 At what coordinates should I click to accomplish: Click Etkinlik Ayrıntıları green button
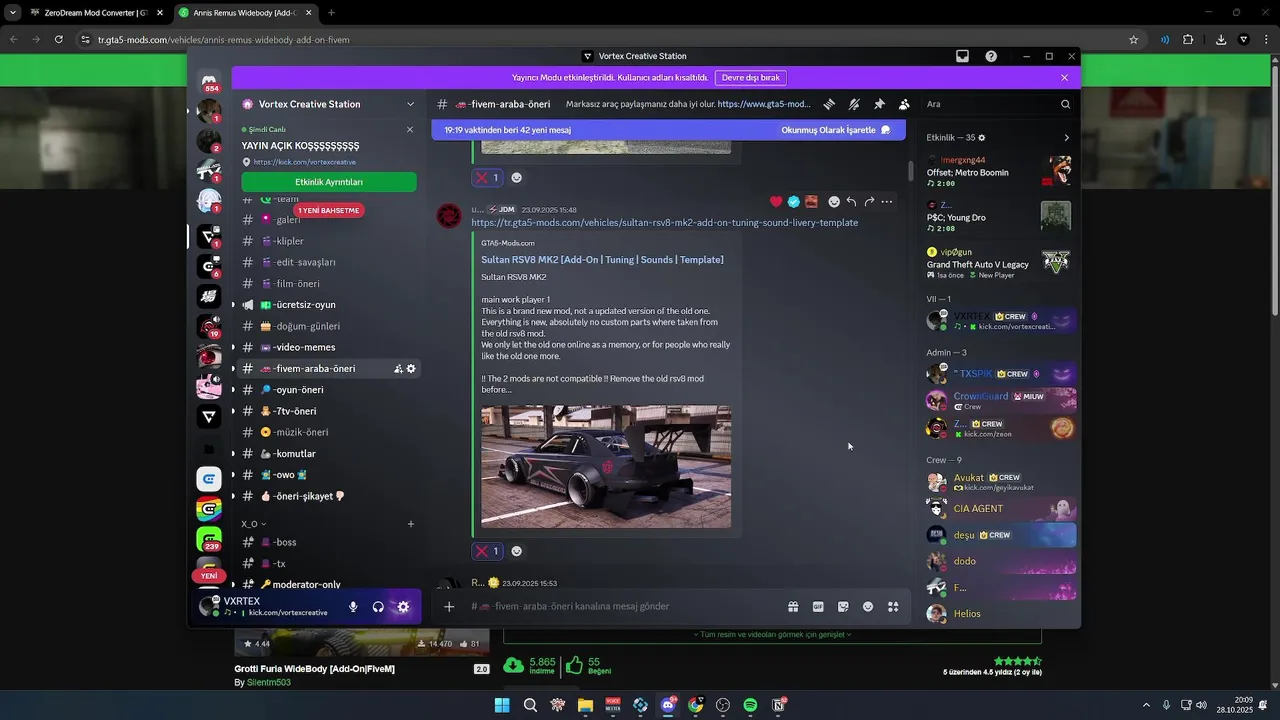329,182
